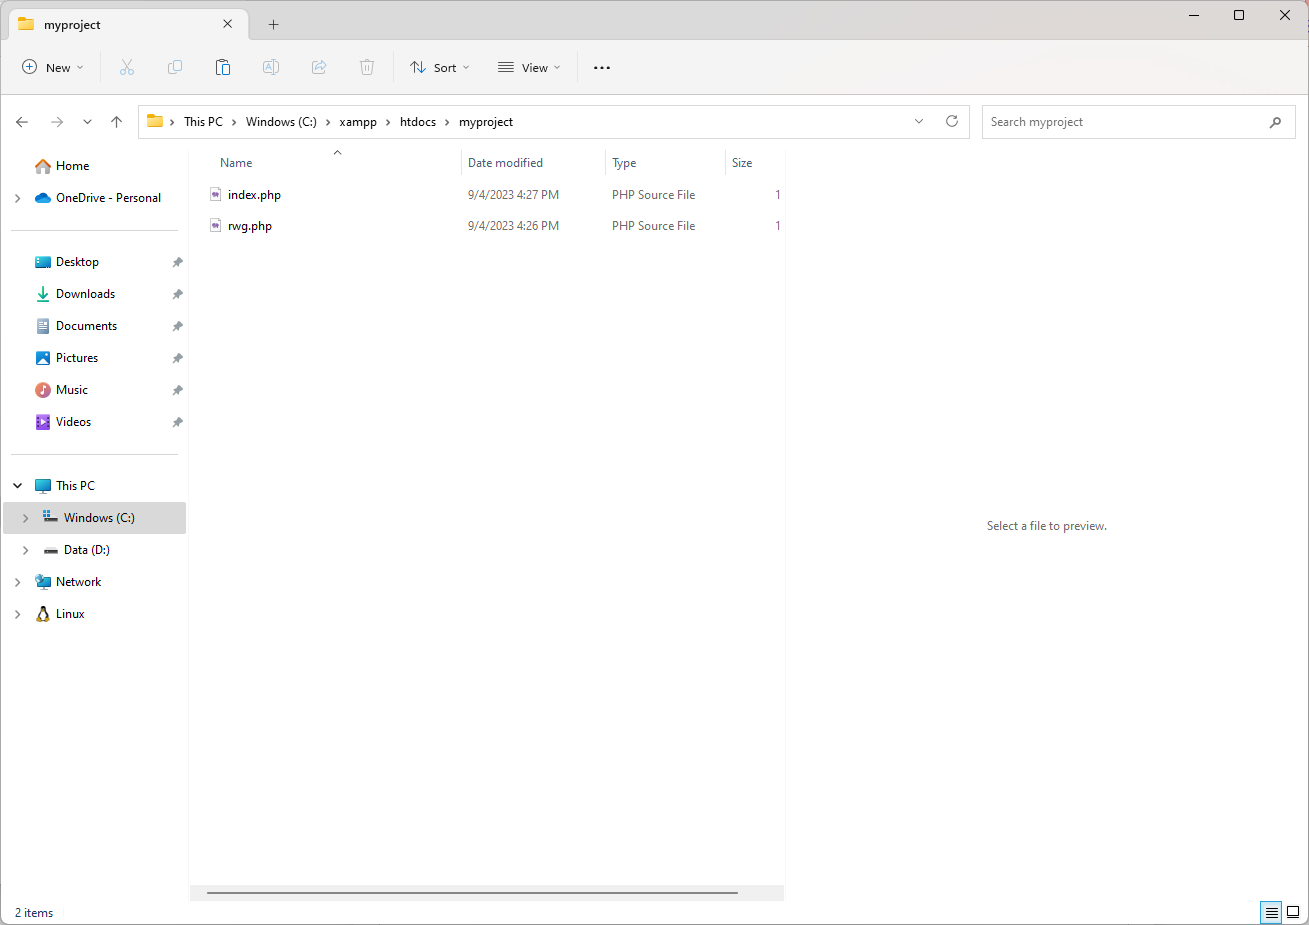The image size is (1309, 925).
Task: Click myproject in breadcrumb path
Action: pyautogui.click(x=486, y=122)
